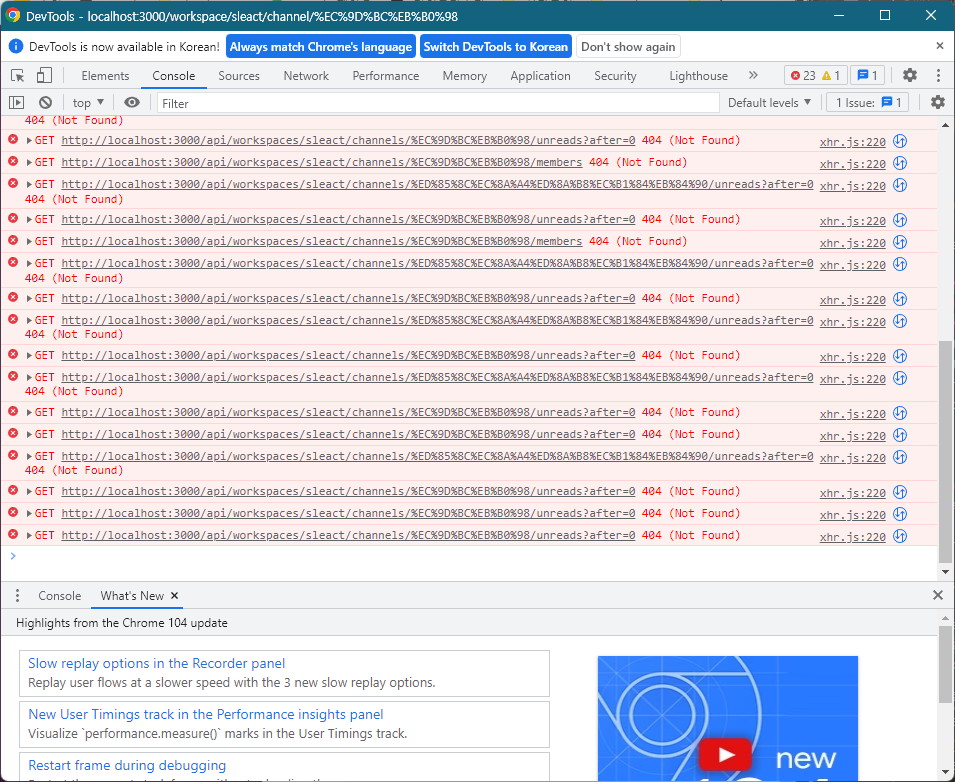Open the Lighthouse tab
This screenshot has width=955, height=782.
(x=699, y=76)
